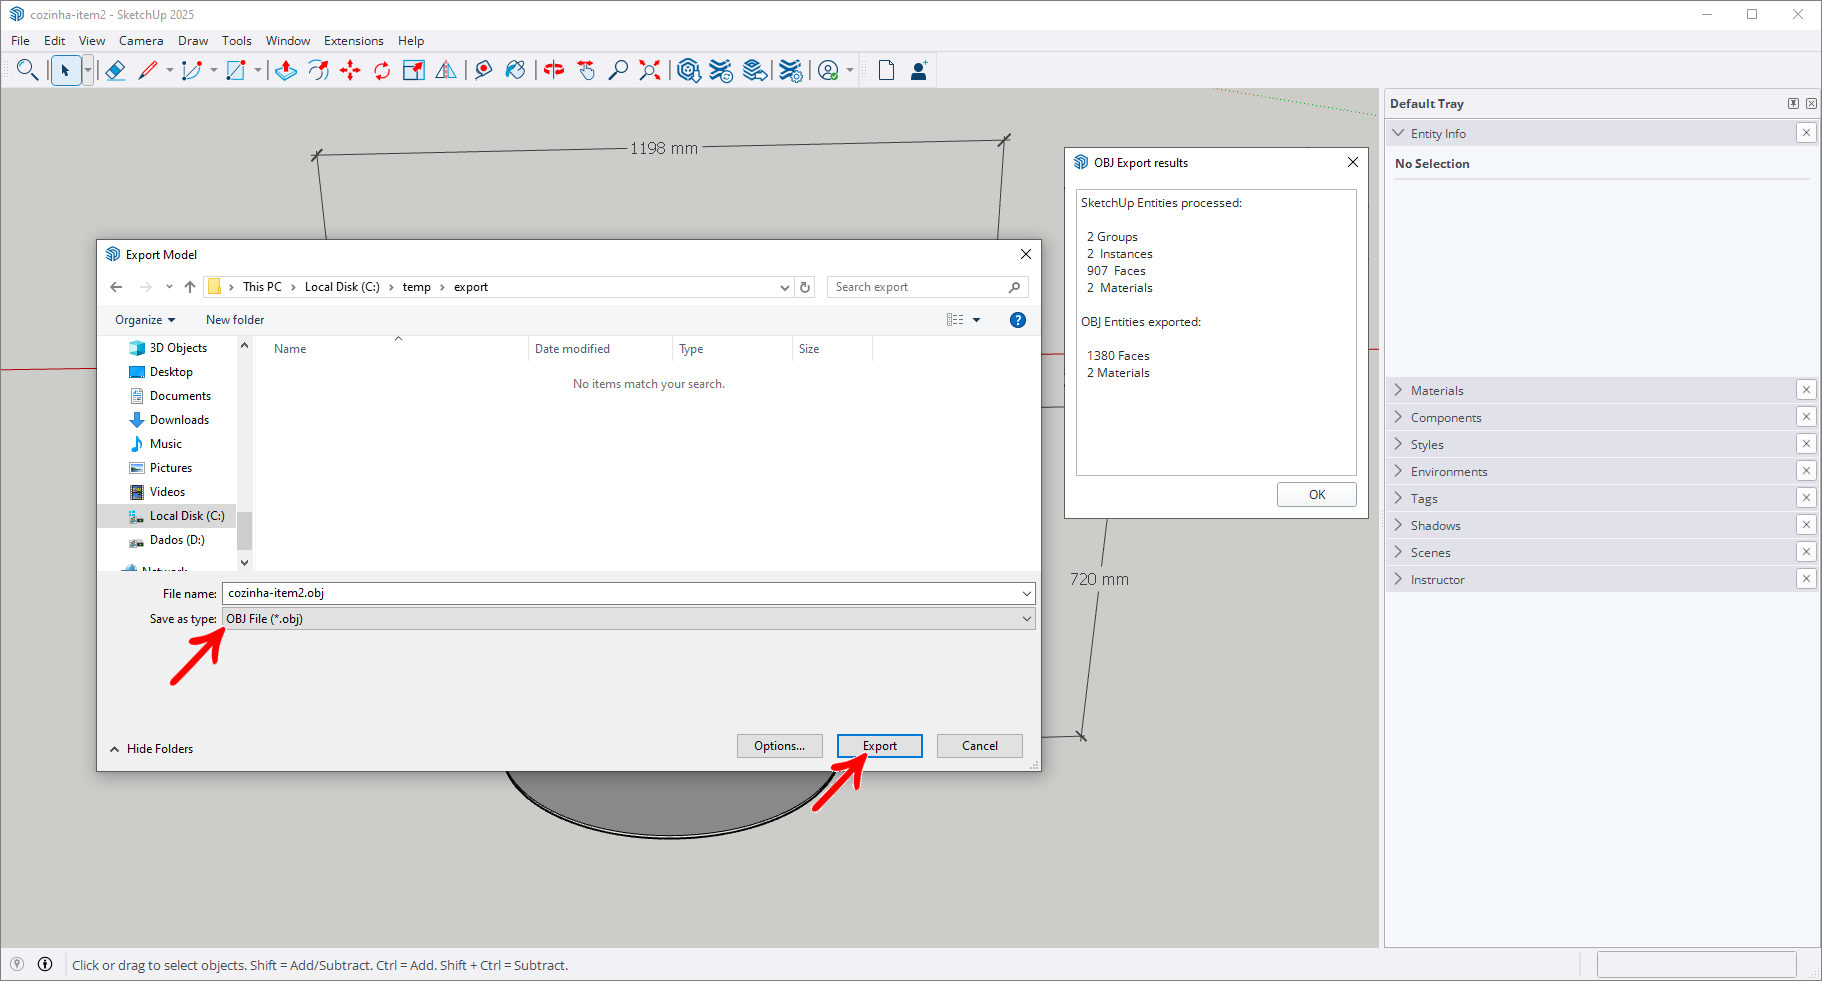Image resolution: width=1822 pixels, height=981 pixels.
Task: Select the arrow Select tool
Action: (x=65, y=70)
